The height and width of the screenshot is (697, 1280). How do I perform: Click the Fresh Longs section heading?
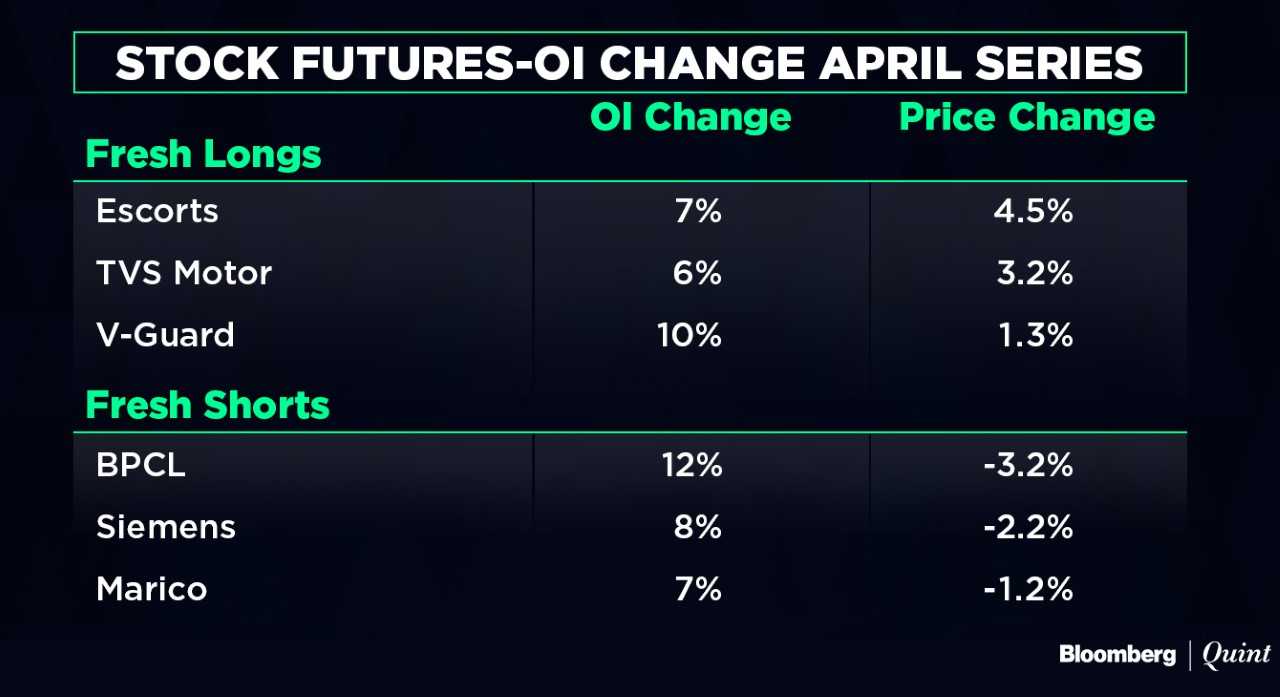coord(203,155)
